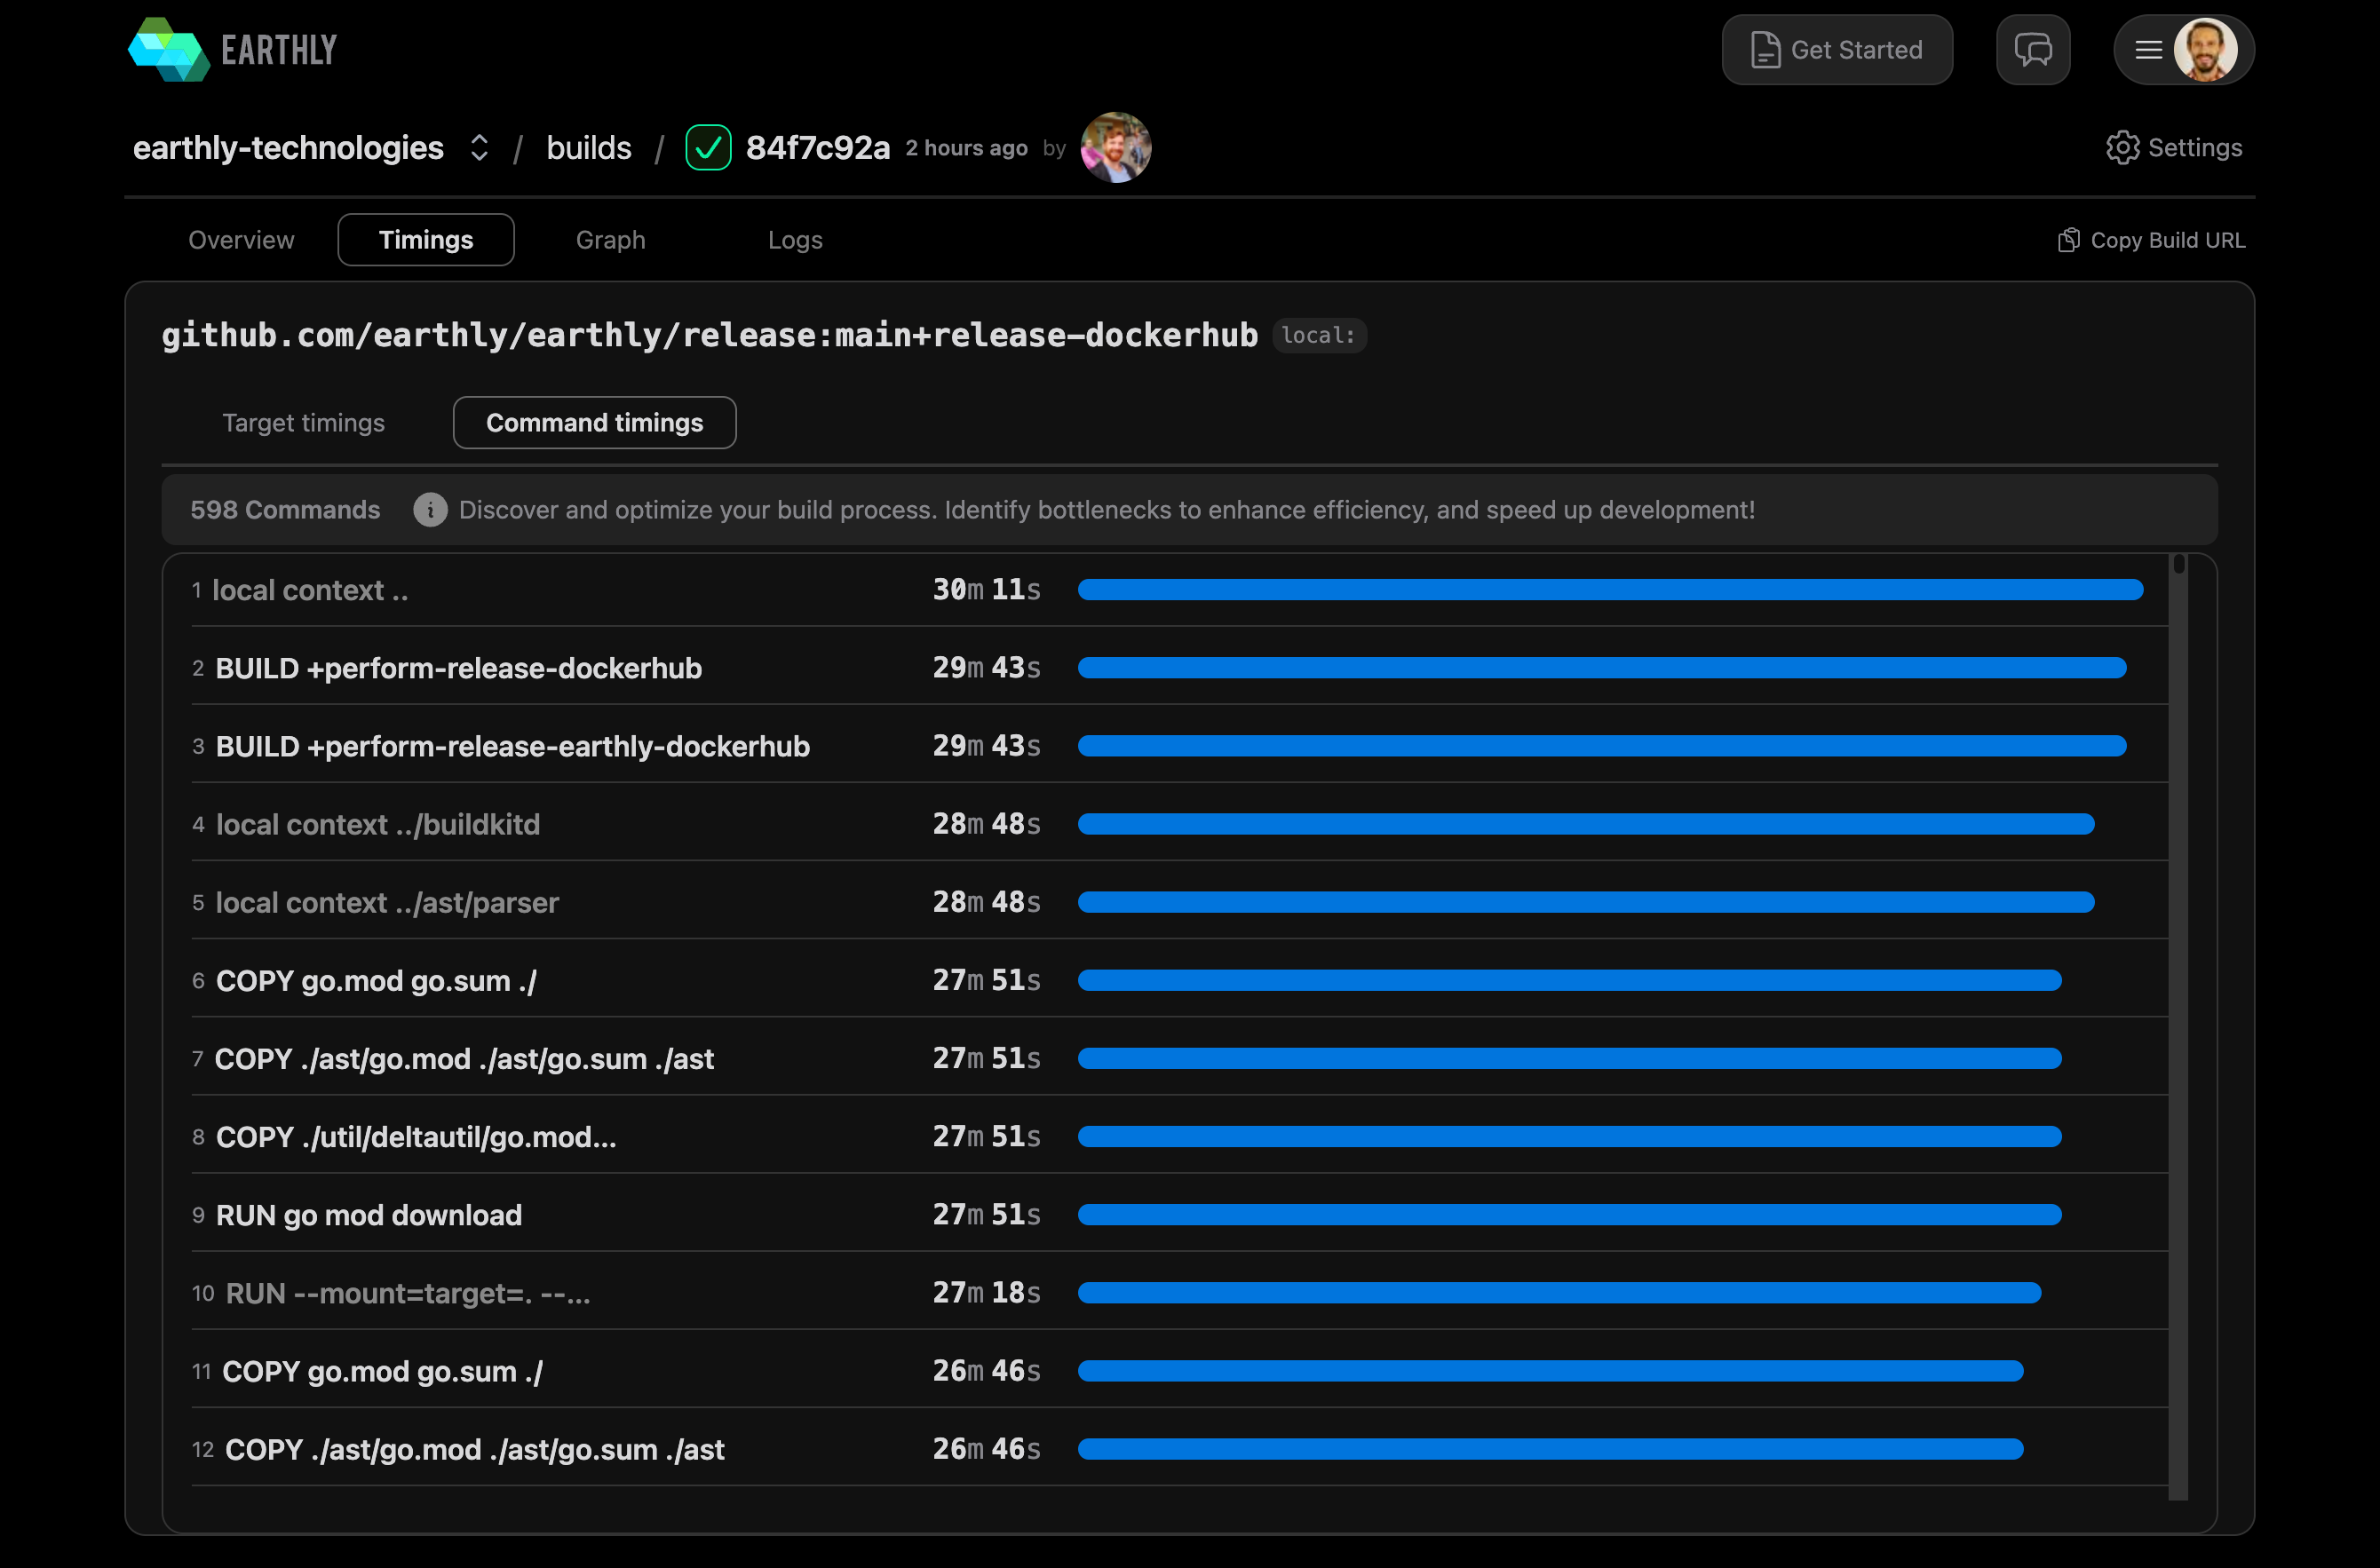This screenshot has width=2380, height=1568.
Task: Click the RUN go mod download timing bar
Action: (1568, 1215)
